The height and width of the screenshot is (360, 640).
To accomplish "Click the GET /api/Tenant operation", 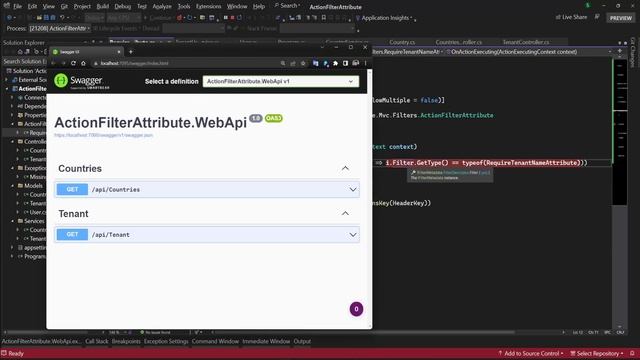I will coord(207,235).
